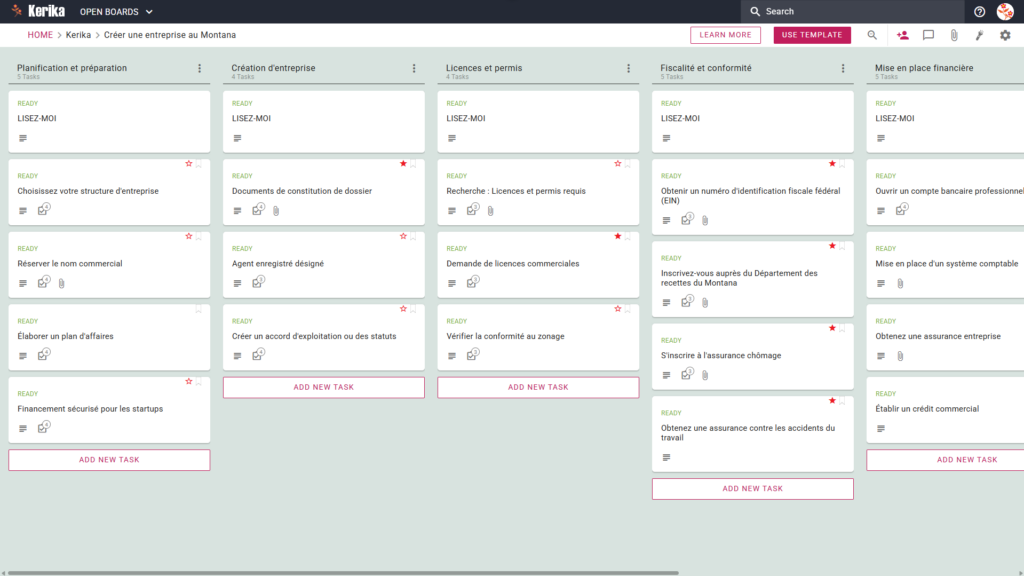The width and height of the screenshot is (1024, 576).
Task: Open checklist icon on Demande de licences commerciales
Action: point(472,282)
